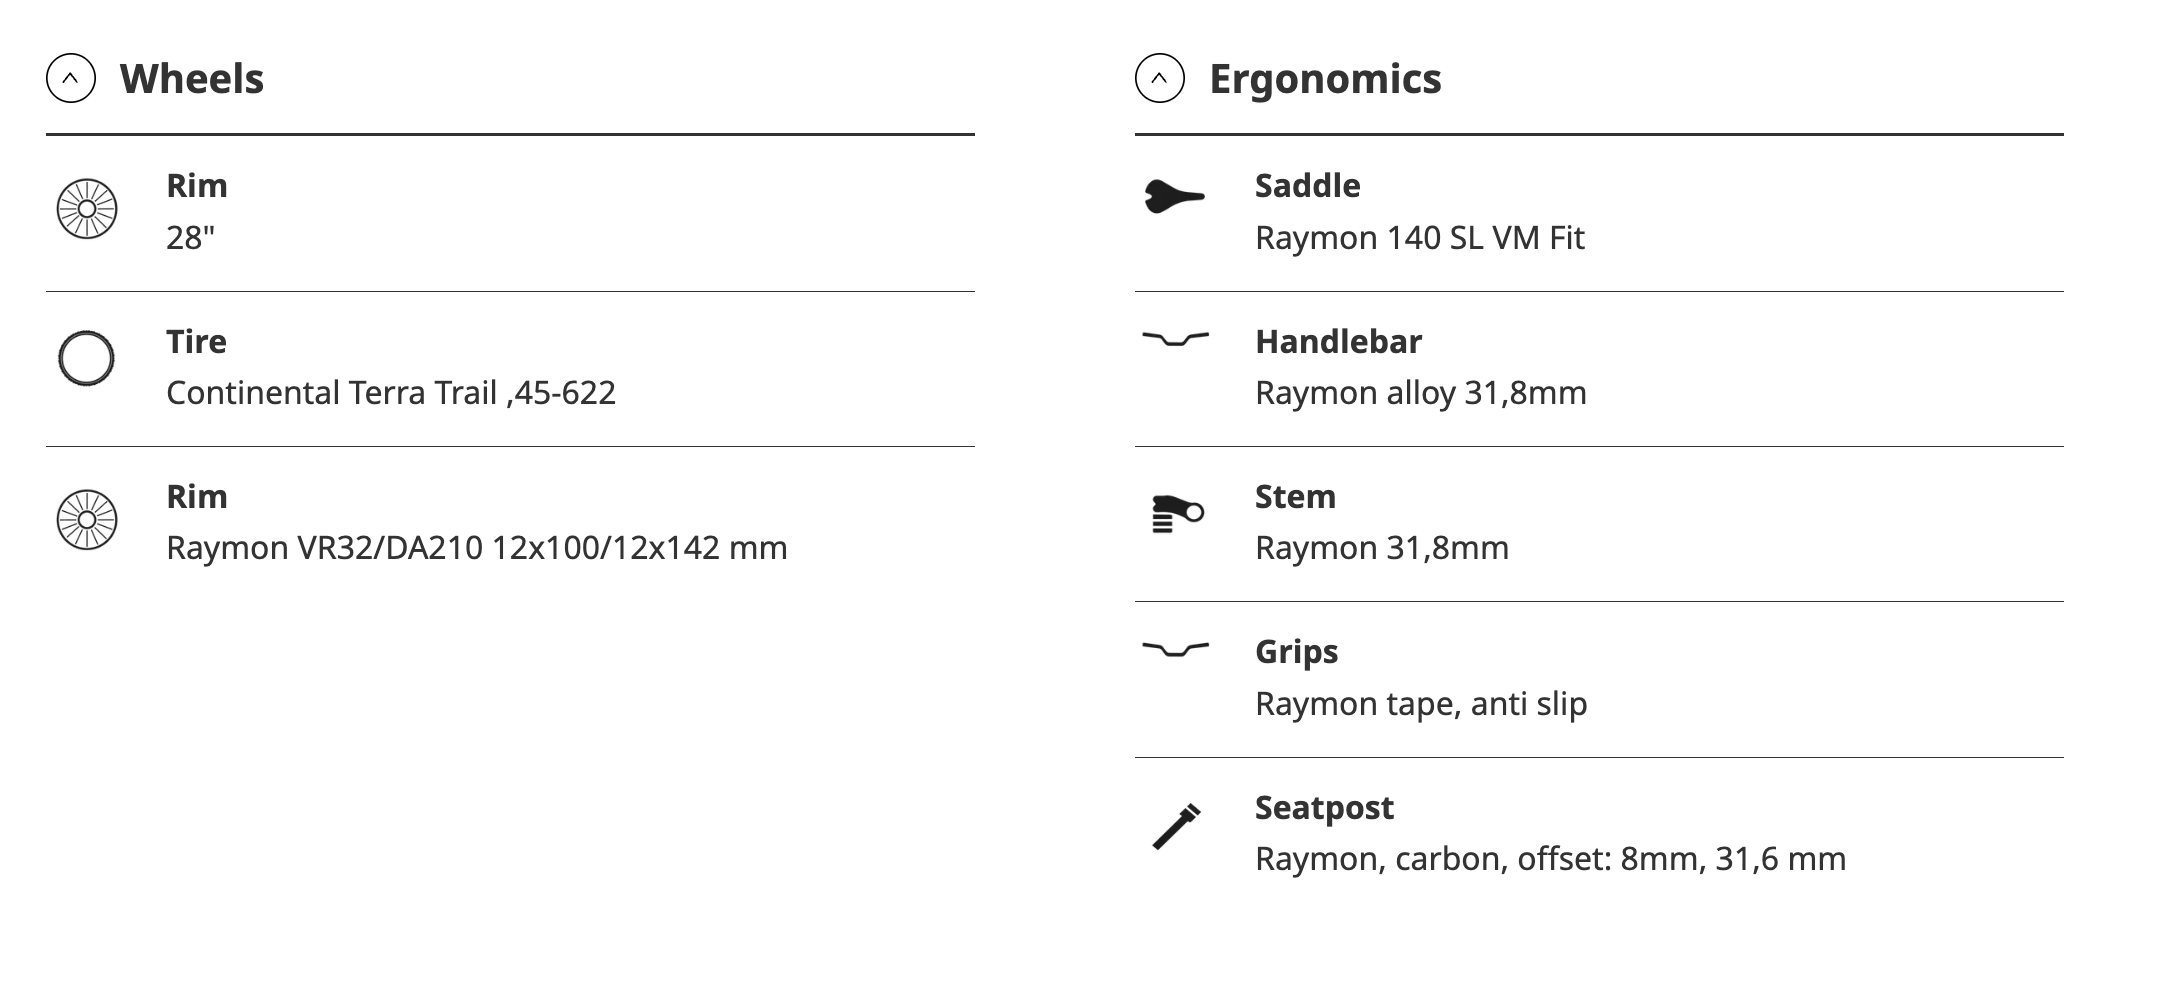This screenshot has height=986, width=2162.
Task: Click the Raymon VR32/DA210 rim specification
Action: [x=476, y=548]
